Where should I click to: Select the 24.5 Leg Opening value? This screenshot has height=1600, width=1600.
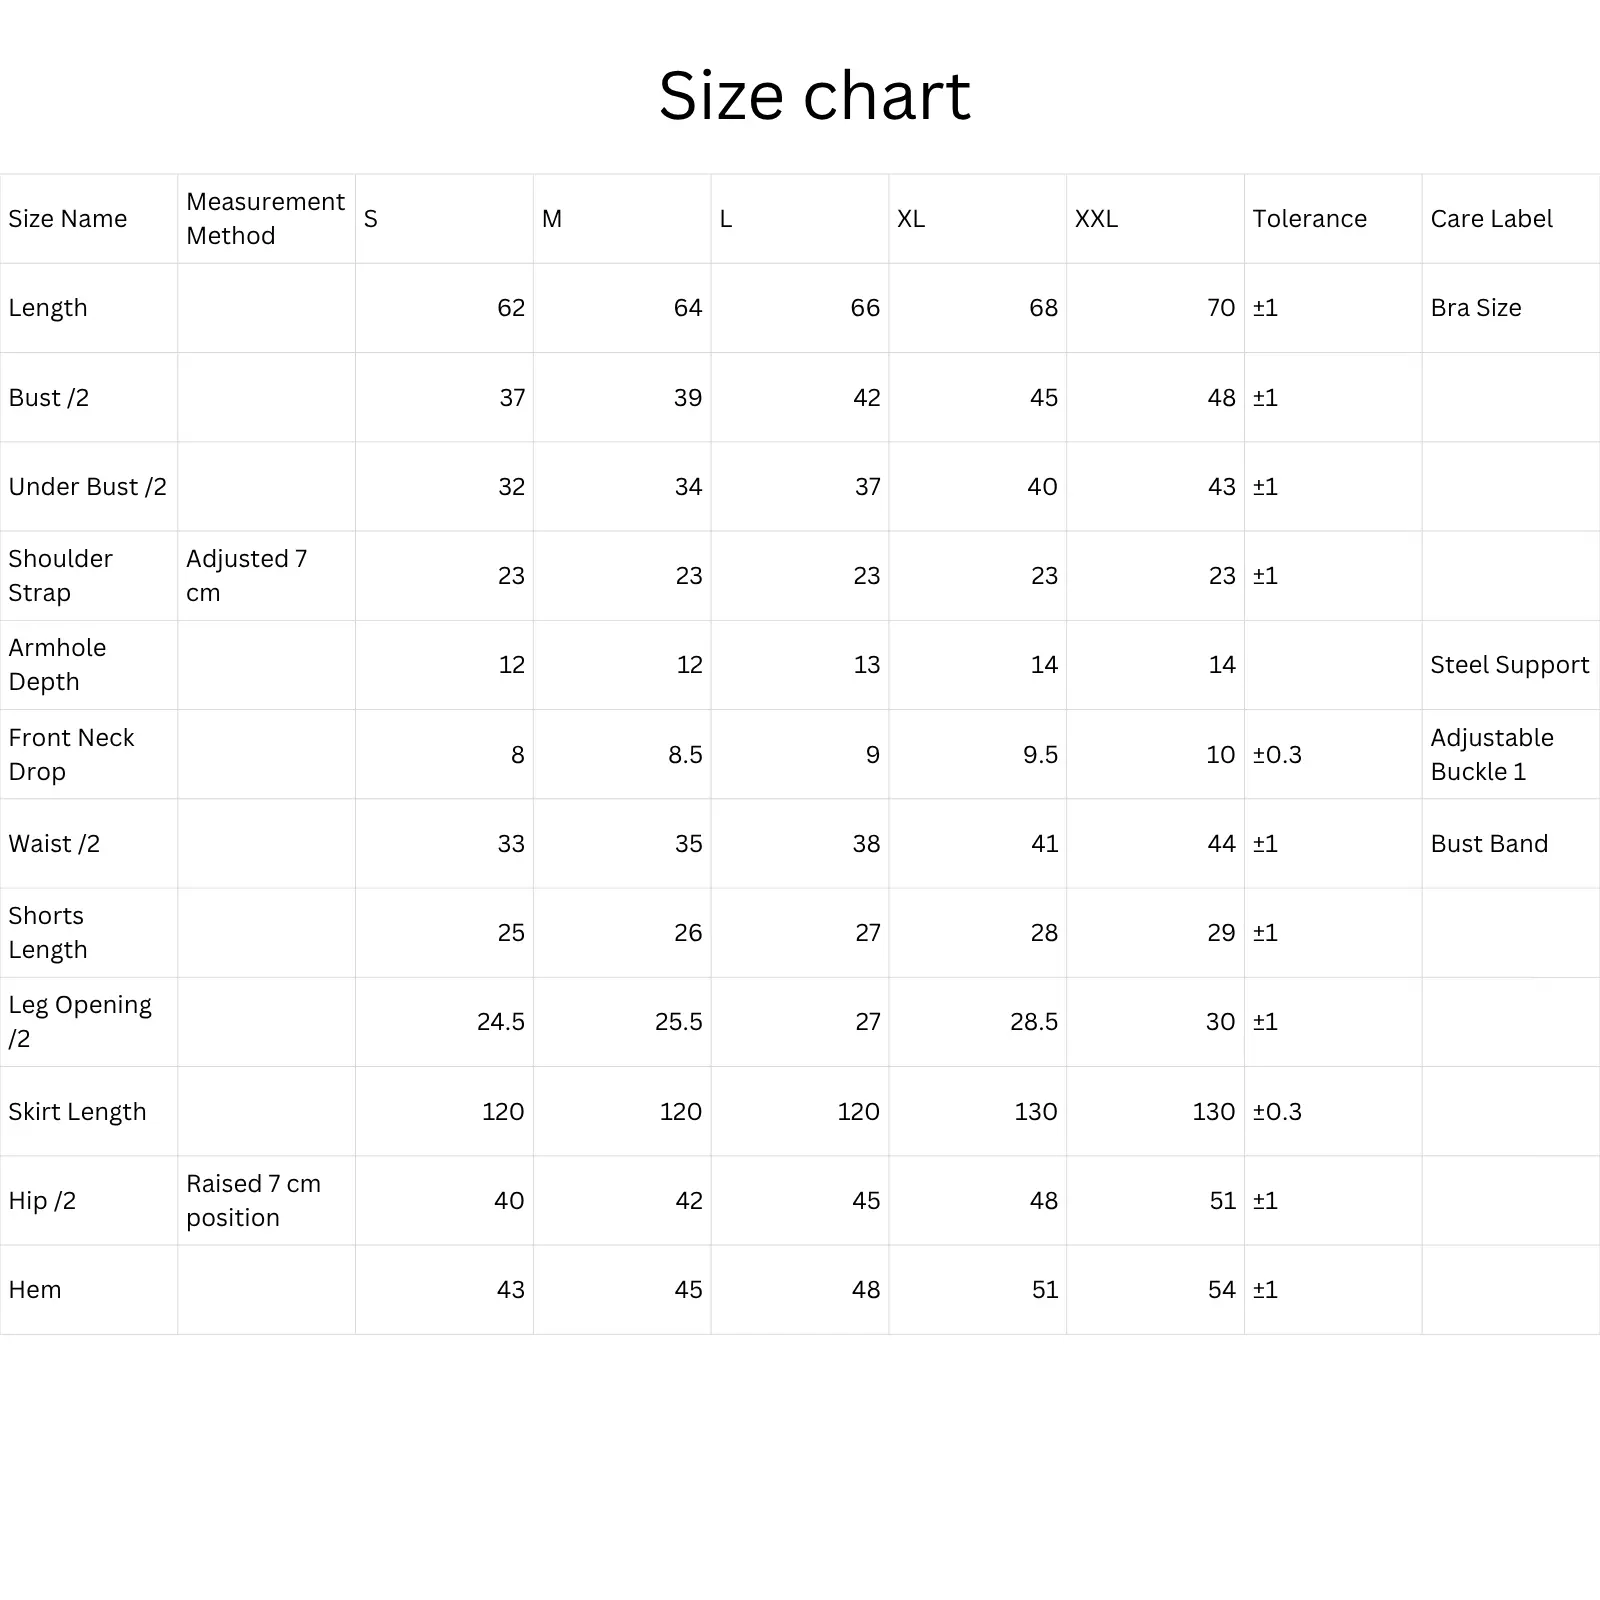(500, 1022)
